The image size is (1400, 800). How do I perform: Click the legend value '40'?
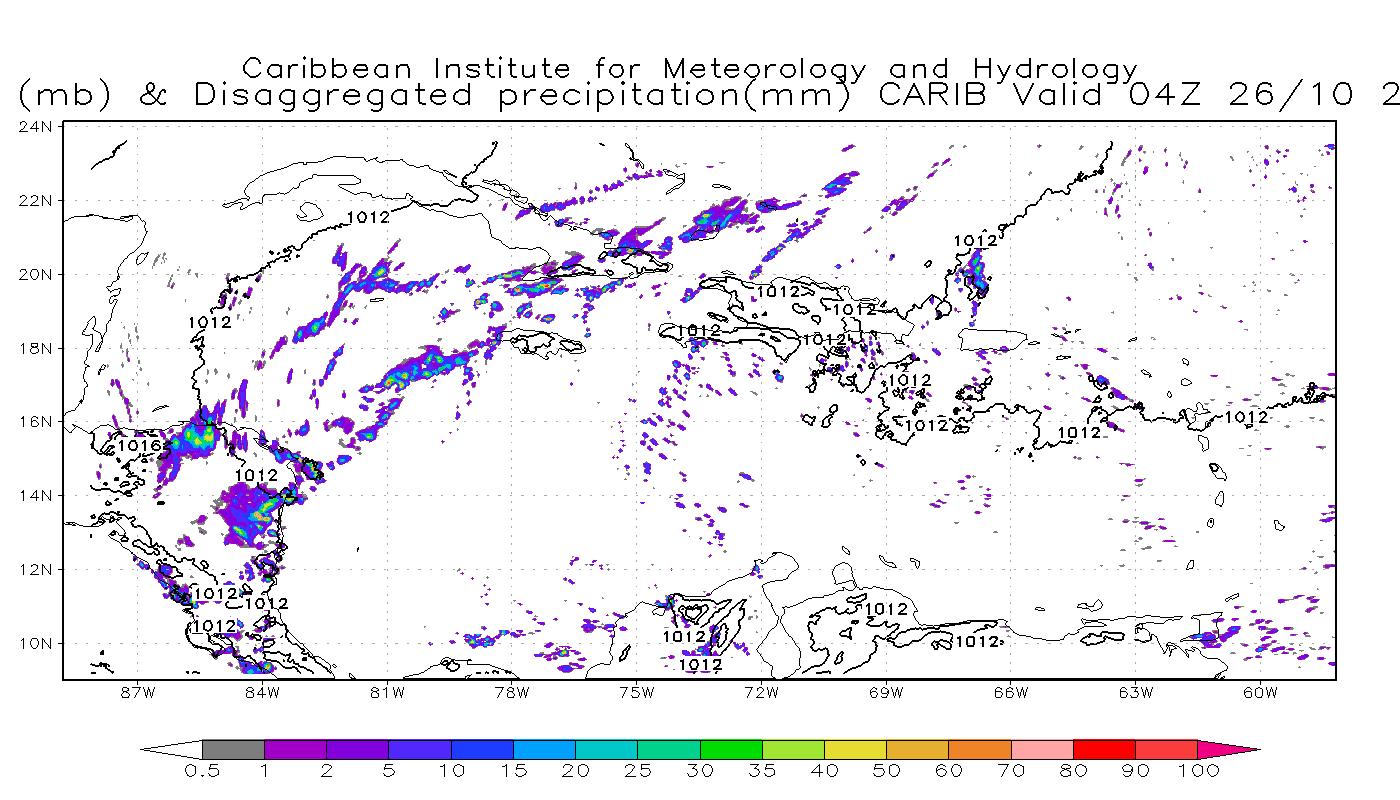click(824, 772)
